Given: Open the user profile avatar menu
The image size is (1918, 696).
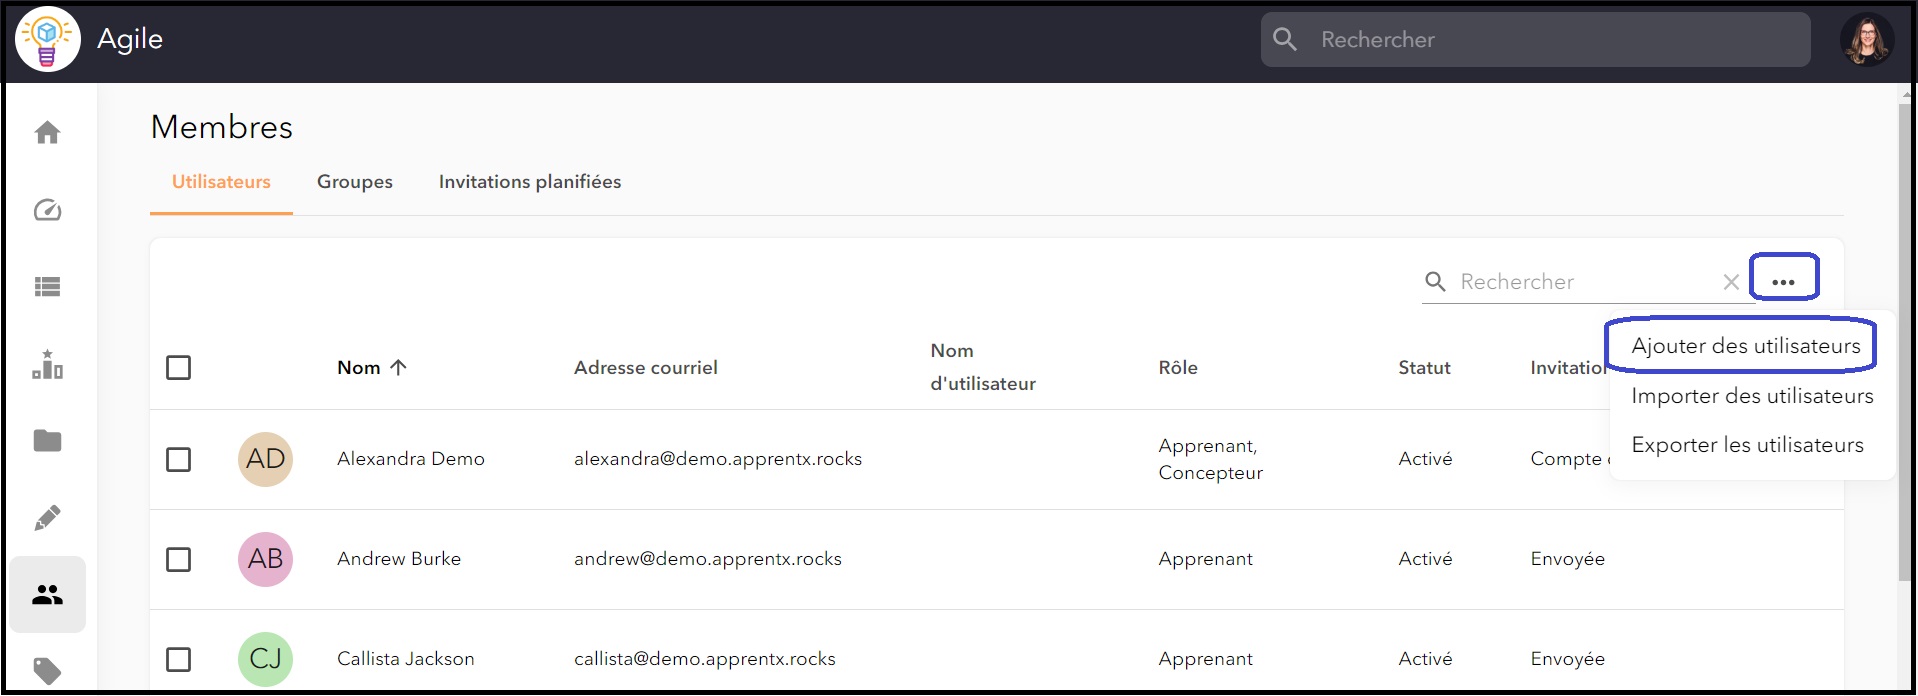Looking at the screenshot, I should pos(1866,40).
